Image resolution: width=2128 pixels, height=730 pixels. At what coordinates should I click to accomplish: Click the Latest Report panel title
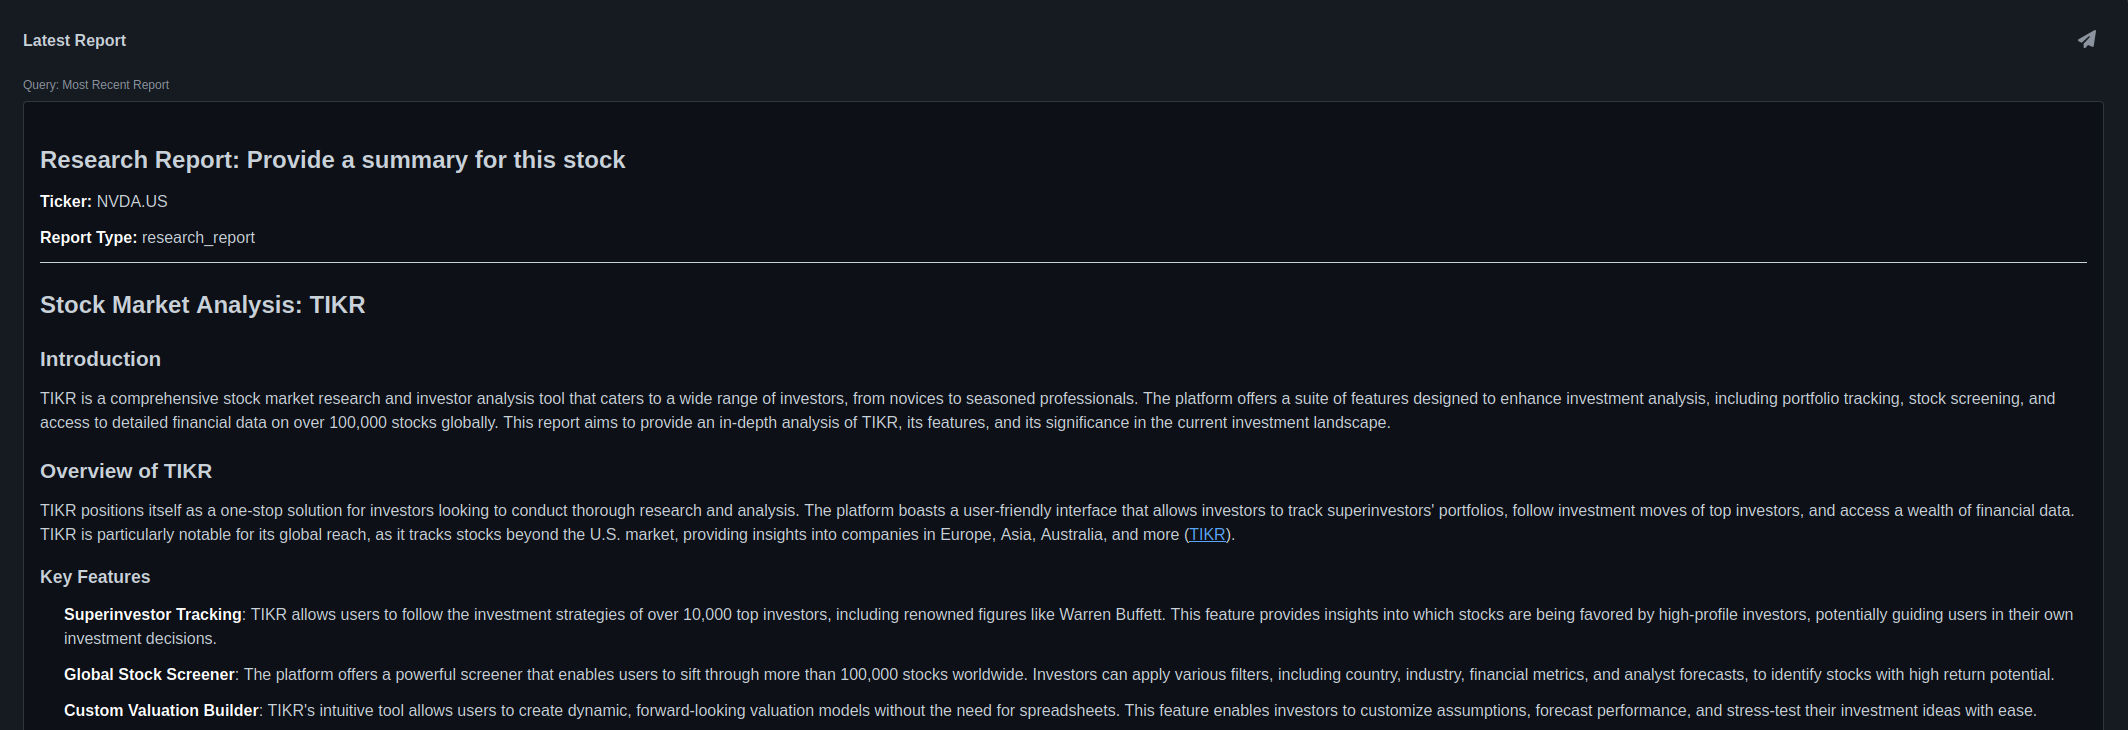click(x=74, y=41)
